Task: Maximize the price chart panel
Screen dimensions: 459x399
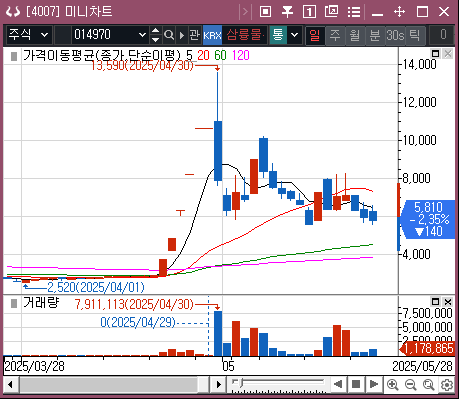Action: click(x=435, y=54)
